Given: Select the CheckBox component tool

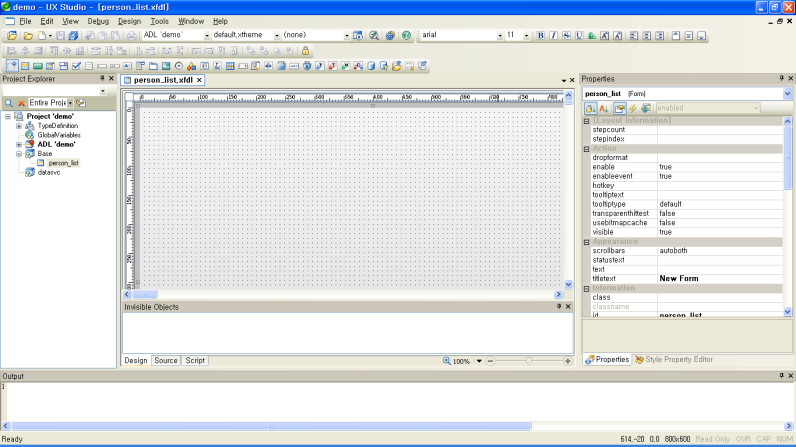Looking at the screenshot, I should click(76, 66).
